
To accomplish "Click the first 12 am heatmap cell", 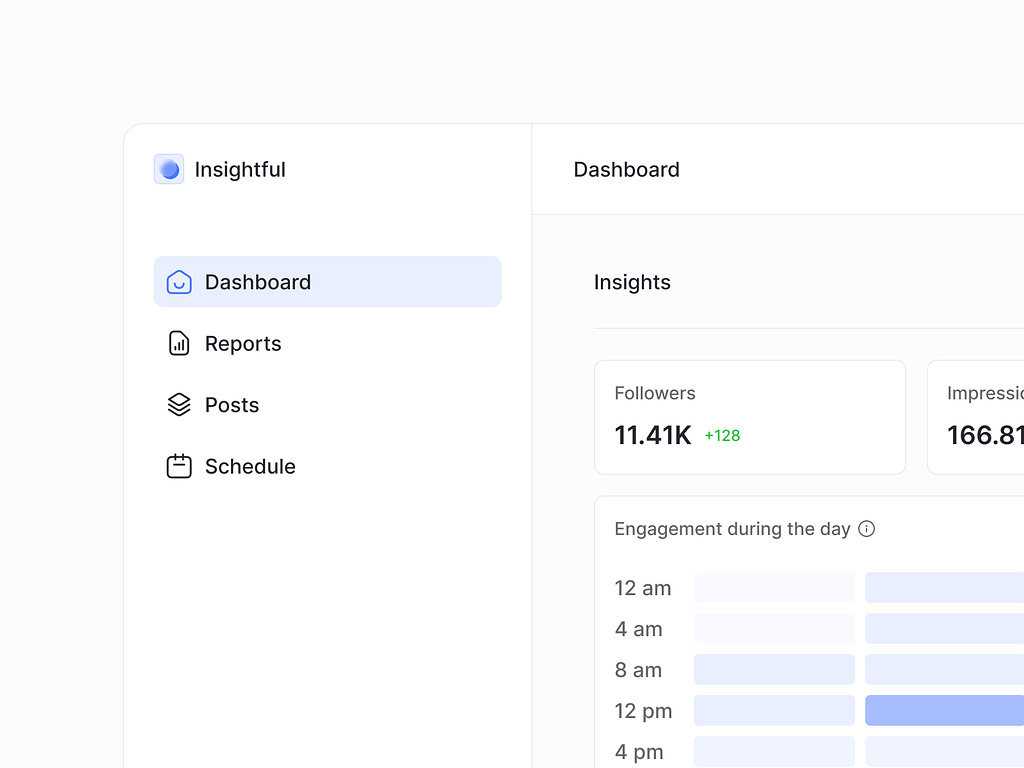I will tap(774, 587).
